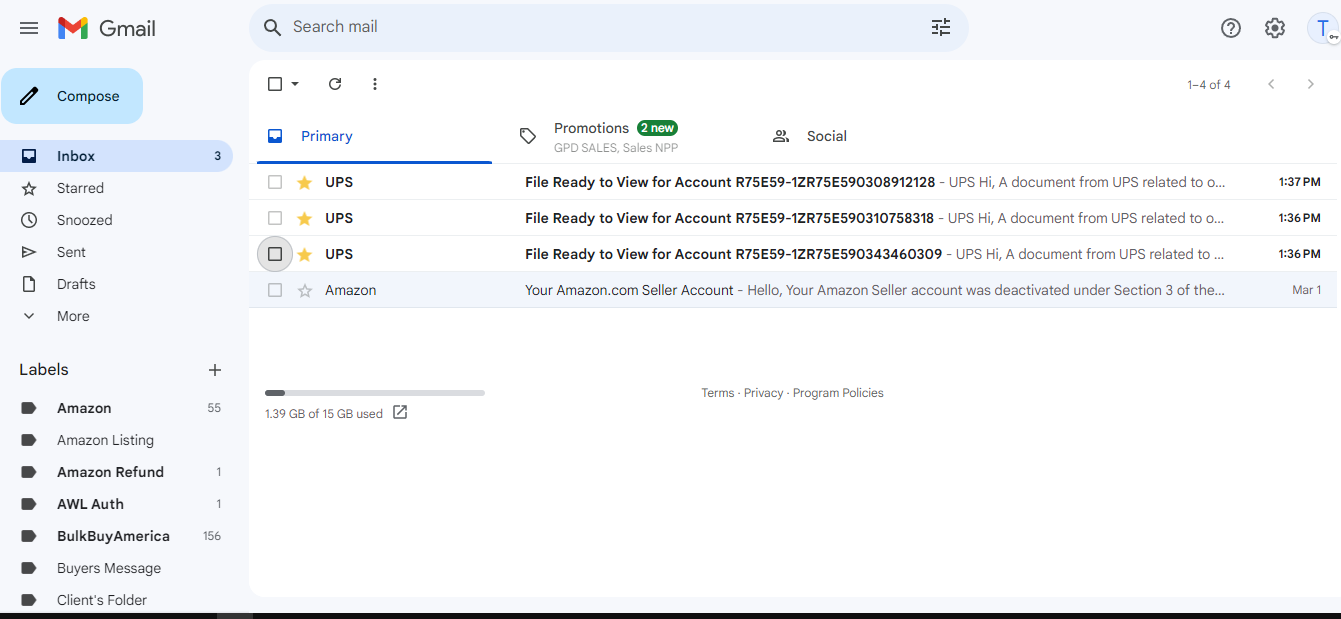Open the Settings gear icon
The height and width of the screenshot is (619, 1341).
click(1275, 28)
